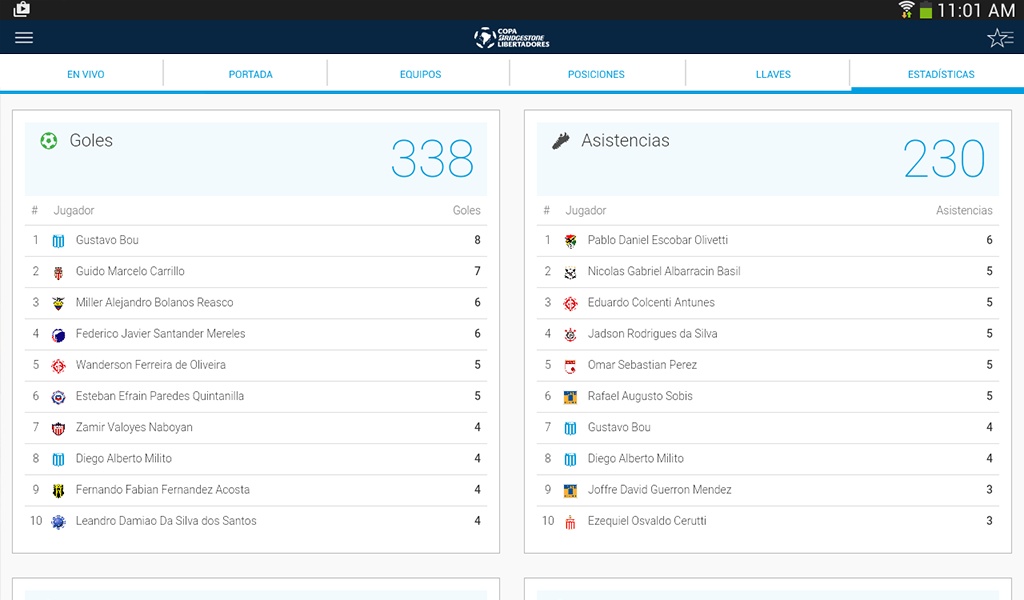This screenshot has width=1024, height=600.
Task: Select Diego Alberto Milito in the Asistencias list
Action: (768, 458)
